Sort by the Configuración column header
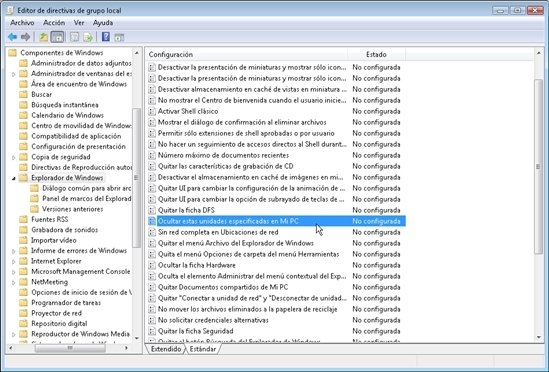 coord(246,54)
